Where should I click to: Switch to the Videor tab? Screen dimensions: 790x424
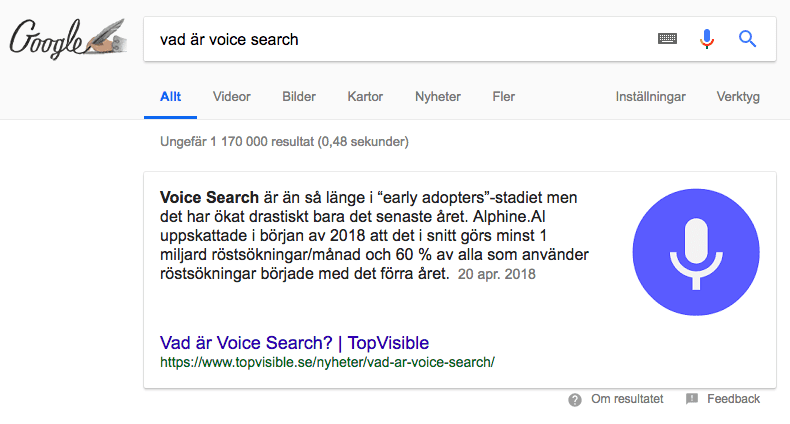click(x=232, y=97)
